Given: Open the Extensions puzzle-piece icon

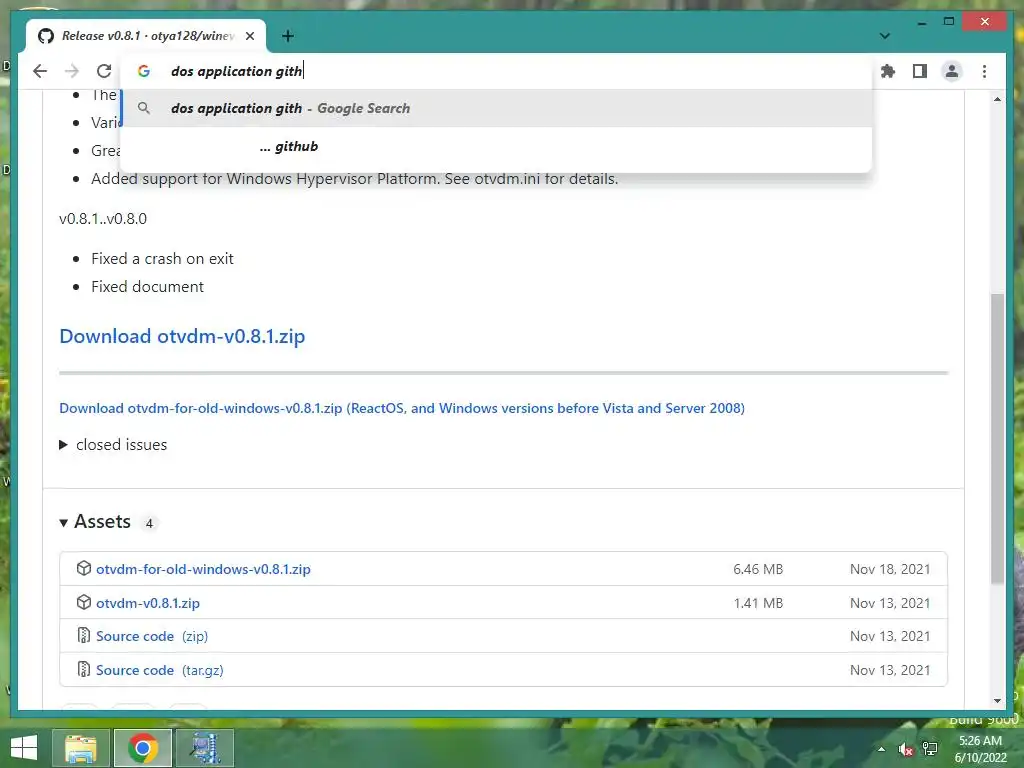Looking at the screenshot, I should click(888, 71).
